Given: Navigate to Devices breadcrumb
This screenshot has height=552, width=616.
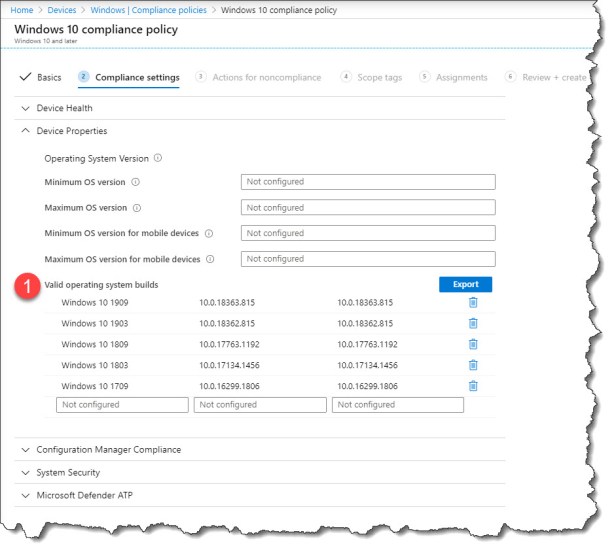Looking at the screenshot, I should pyautogui.click(x=62, y=10).
